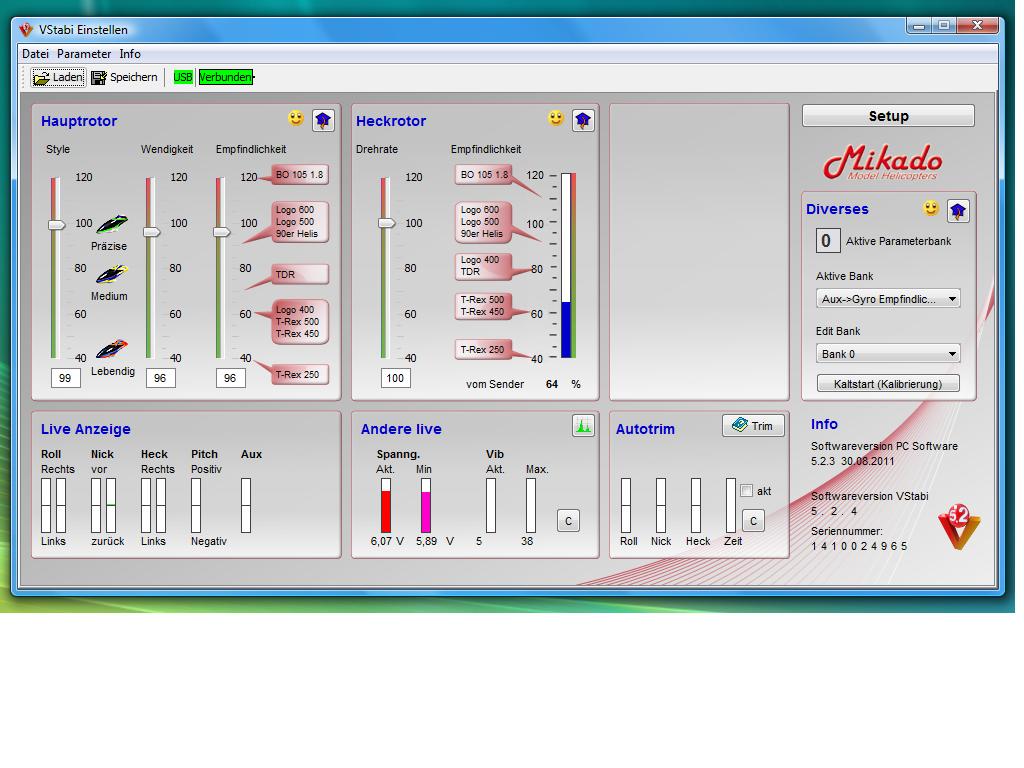The height and width of the screenshot is (768, 1024).
Task: Click the Diverses smiley face icon
Action: click(931, 208)
